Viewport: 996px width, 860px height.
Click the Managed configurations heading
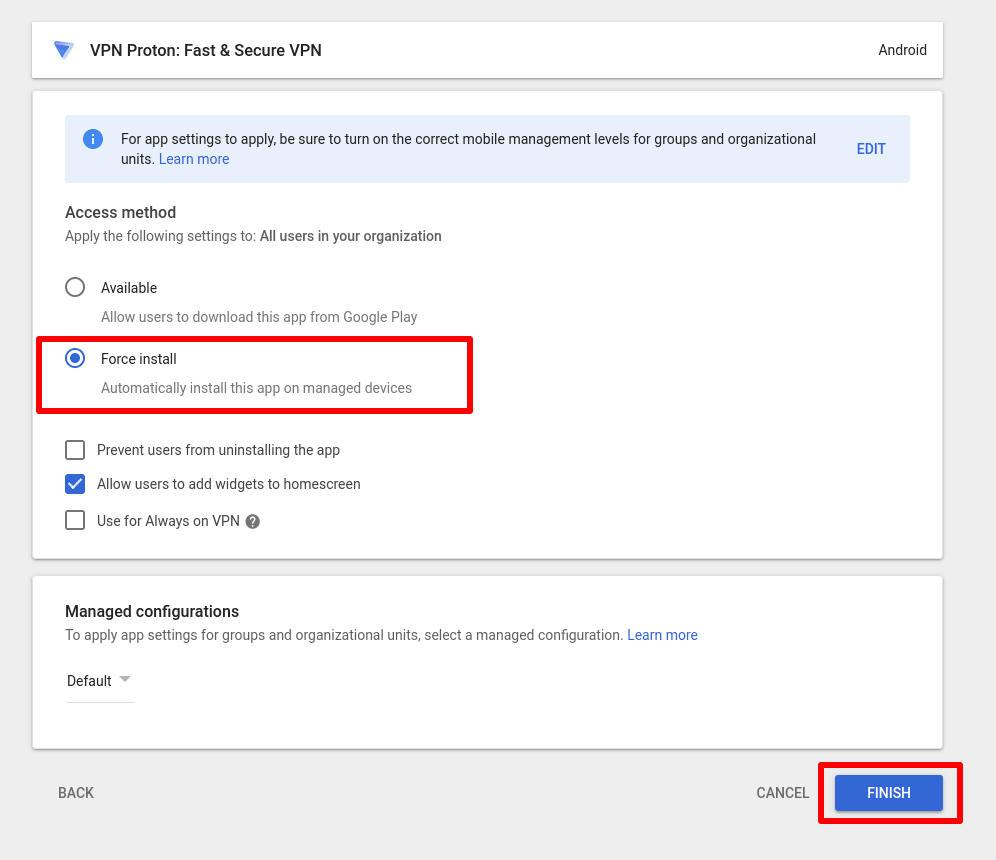[152, 611]
